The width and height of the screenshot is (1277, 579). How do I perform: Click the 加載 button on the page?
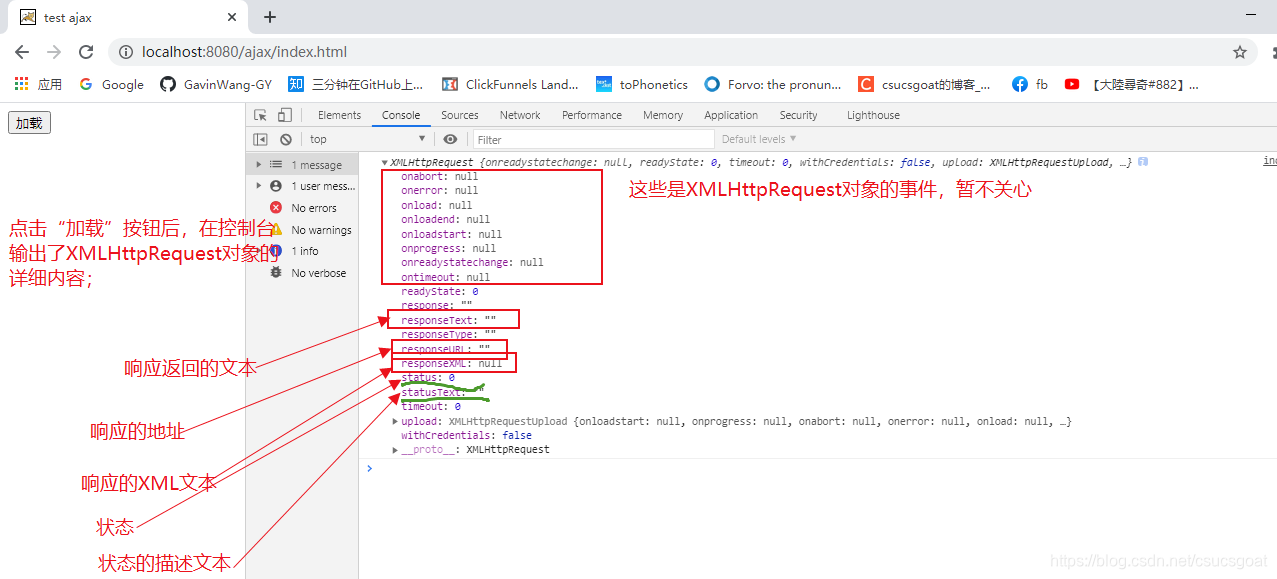click(29, 123)
